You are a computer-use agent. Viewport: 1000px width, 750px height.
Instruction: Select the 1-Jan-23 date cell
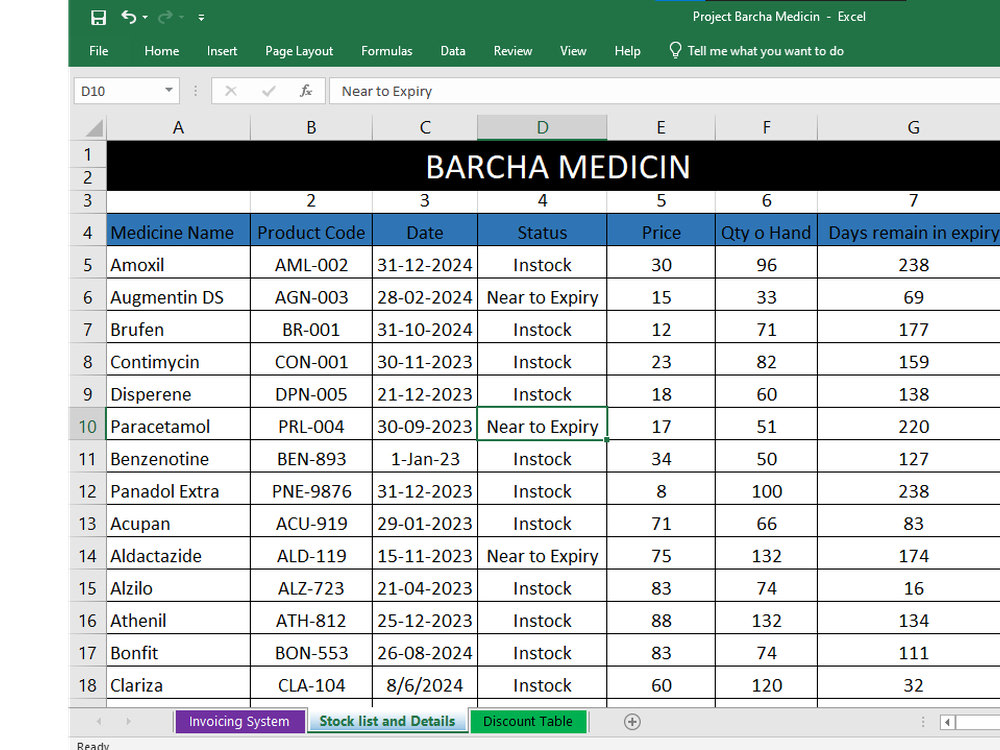(425, 459)
